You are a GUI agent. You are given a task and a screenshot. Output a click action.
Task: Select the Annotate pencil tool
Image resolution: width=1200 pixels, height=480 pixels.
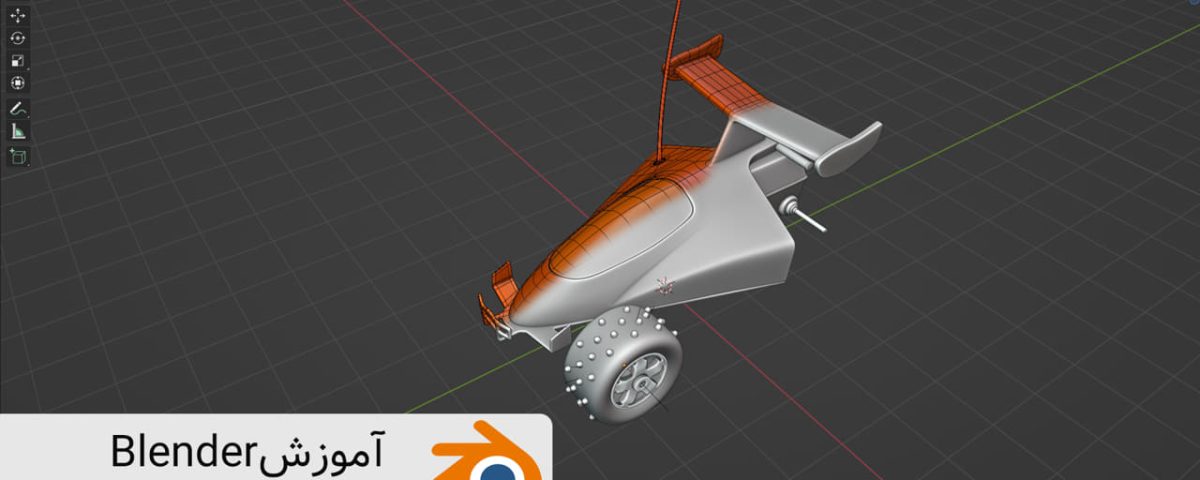pos(18,108)
